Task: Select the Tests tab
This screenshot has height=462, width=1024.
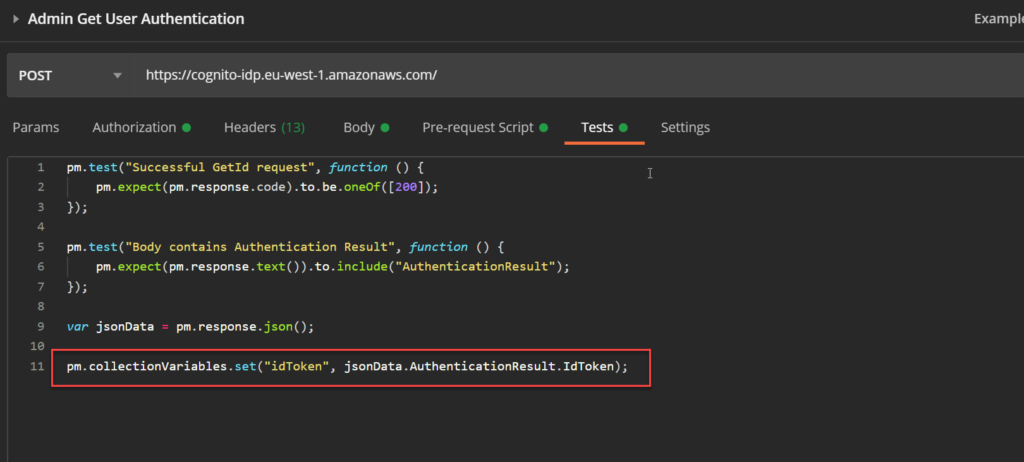Action: pyautogui.click(x=597, y=127)
